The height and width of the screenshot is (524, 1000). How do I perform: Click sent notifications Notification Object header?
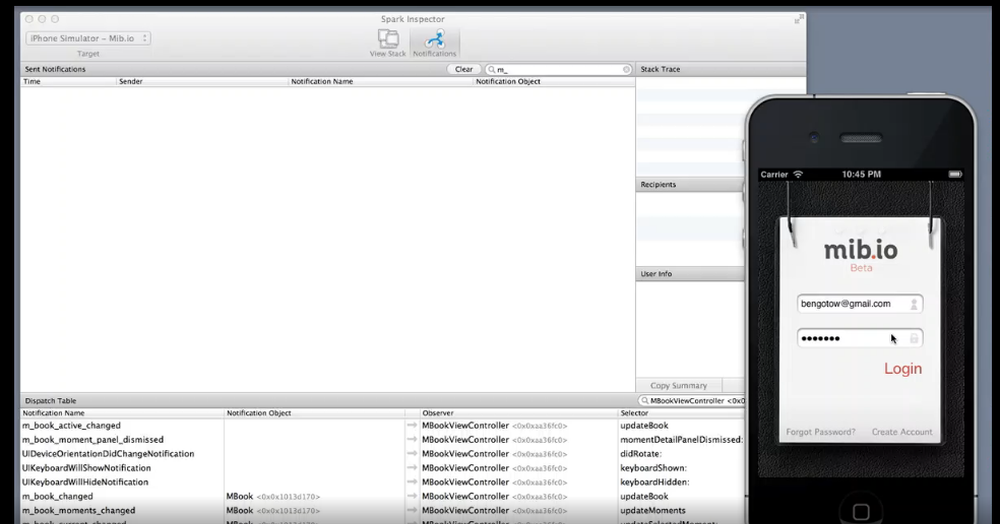554,82
